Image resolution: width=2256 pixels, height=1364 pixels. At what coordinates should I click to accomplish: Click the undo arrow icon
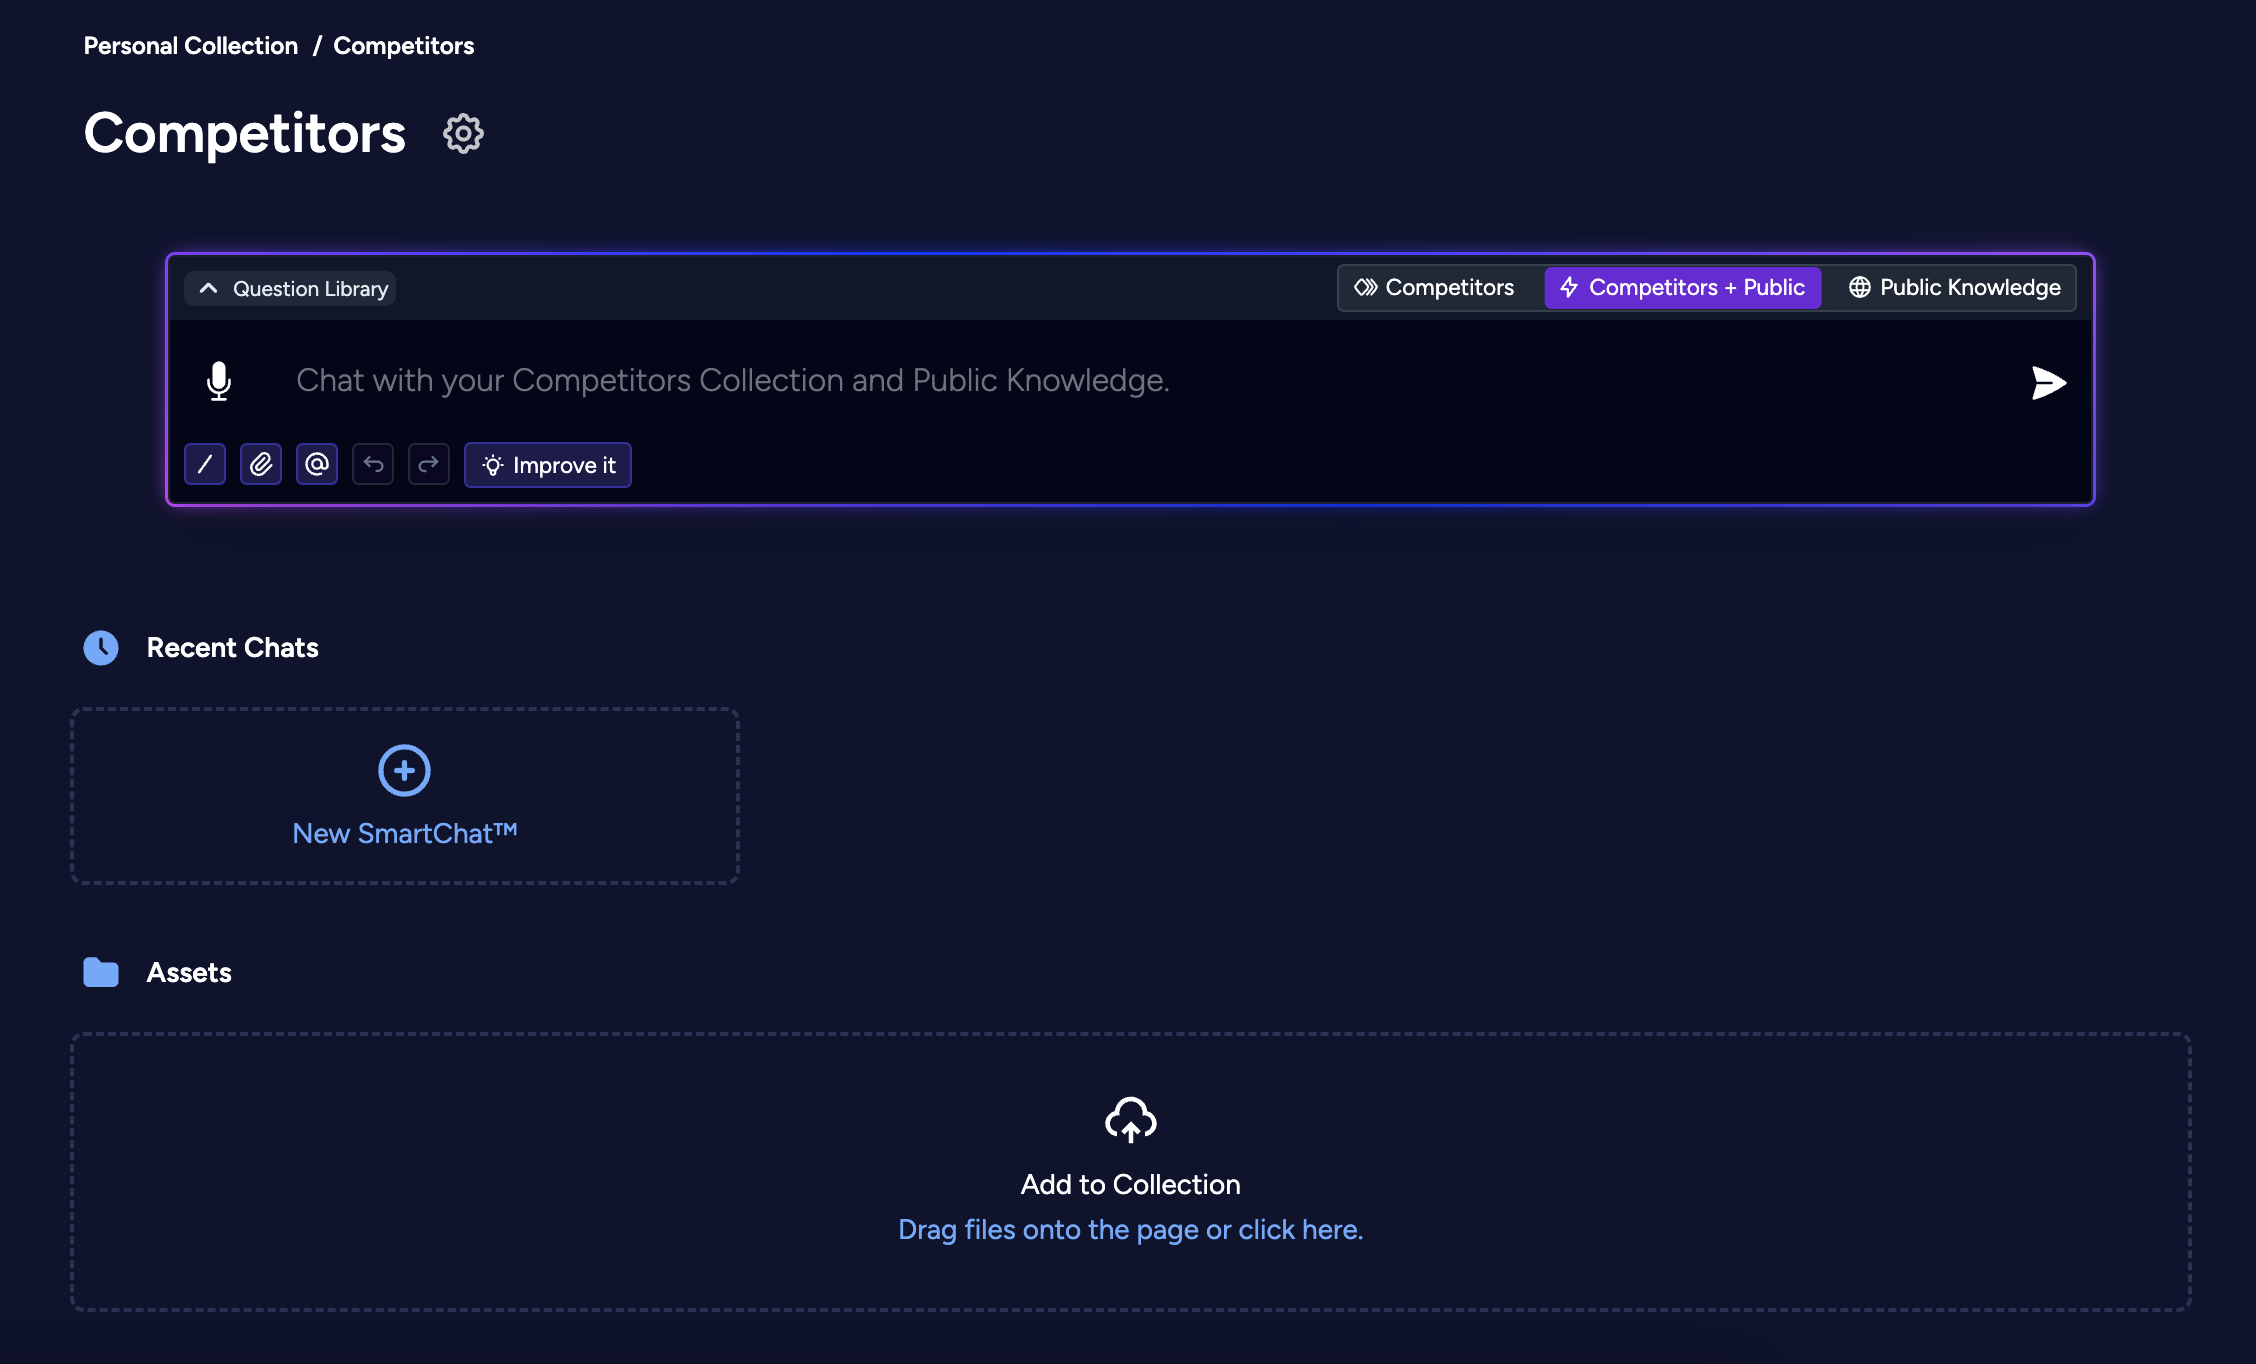(373, 464)
